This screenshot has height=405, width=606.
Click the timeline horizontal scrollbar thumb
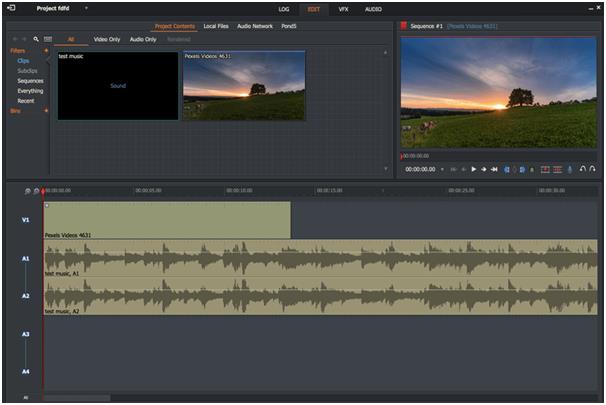pos(77,397)
